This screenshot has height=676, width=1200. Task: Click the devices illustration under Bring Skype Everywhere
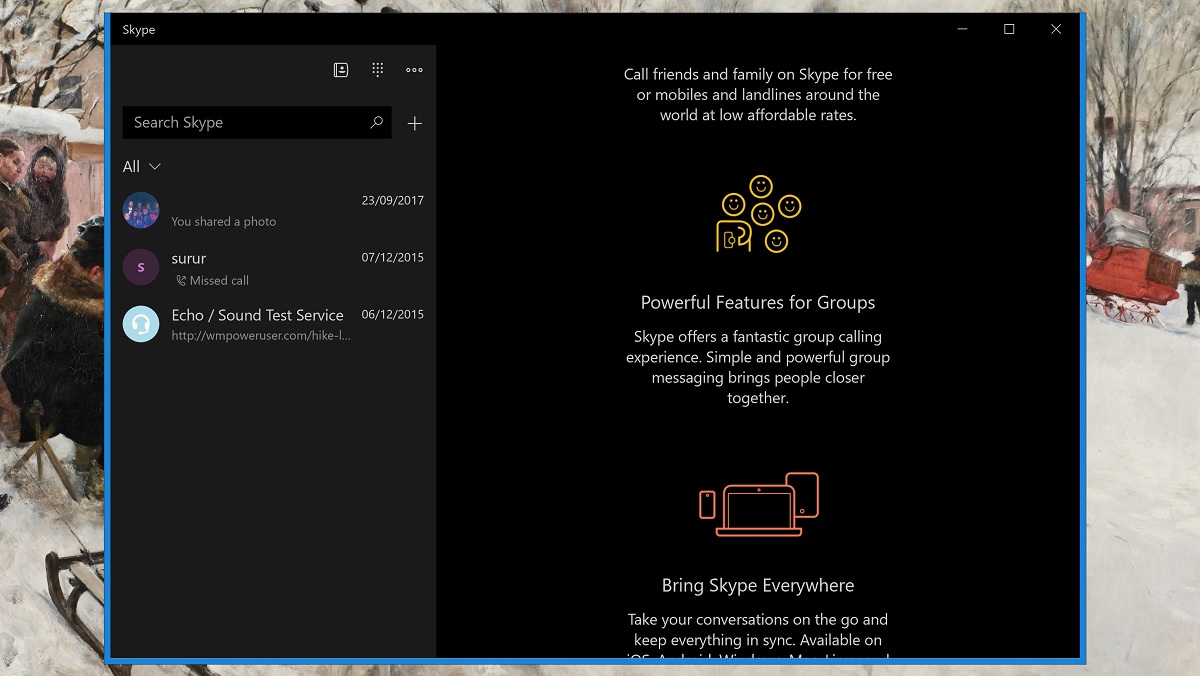(x=758, y=504)
